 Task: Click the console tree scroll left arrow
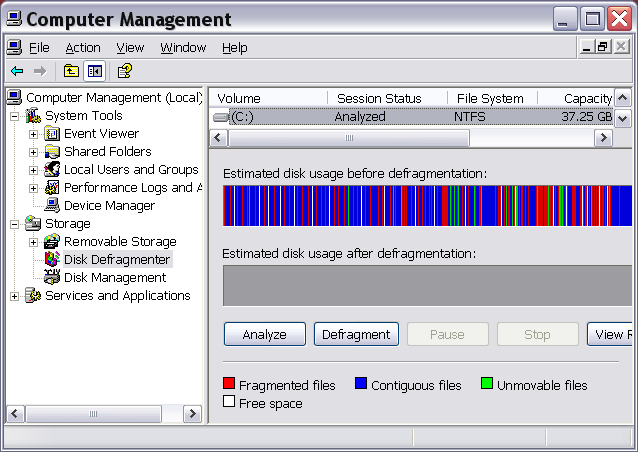(x=16, y=414)
